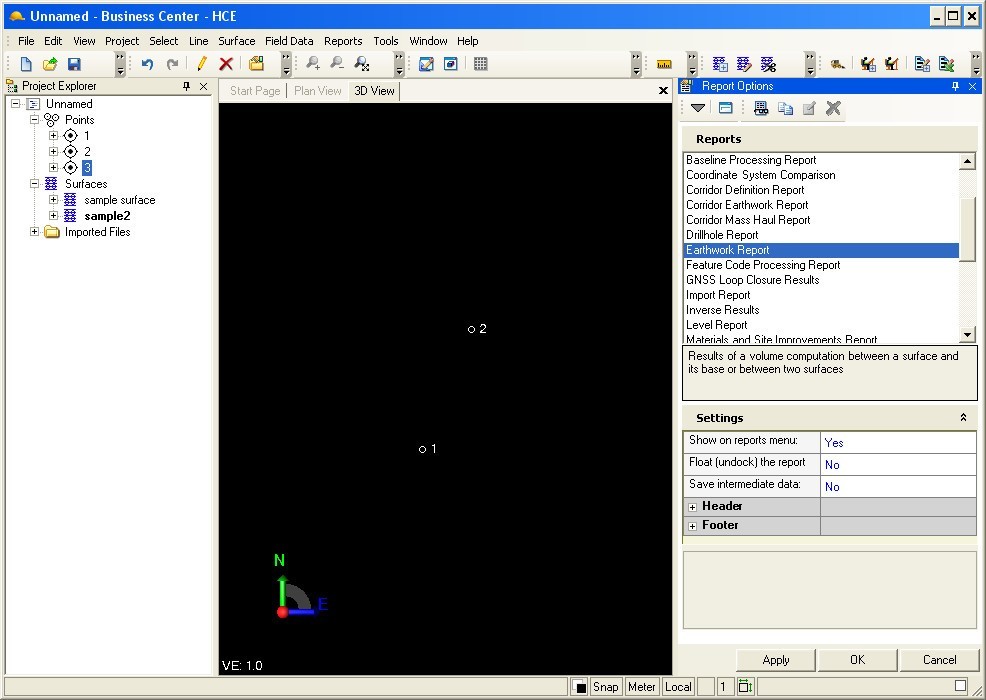Click the document icon with pencil and plus
This screenshot has width=986, height=700.
tap(922, 64)
